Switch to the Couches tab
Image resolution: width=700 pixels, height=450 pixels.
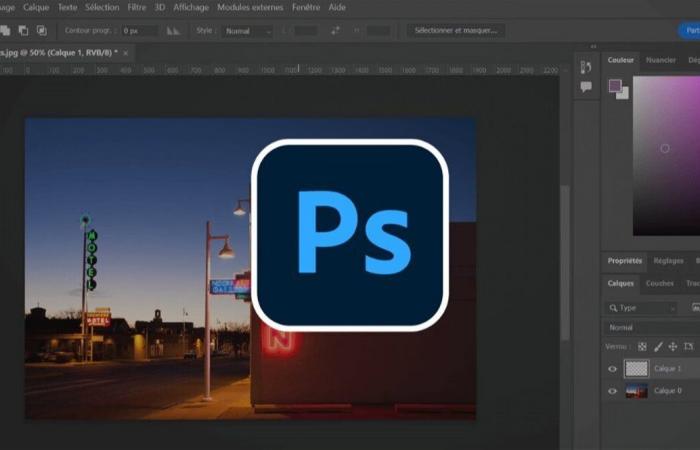(659, 283)
